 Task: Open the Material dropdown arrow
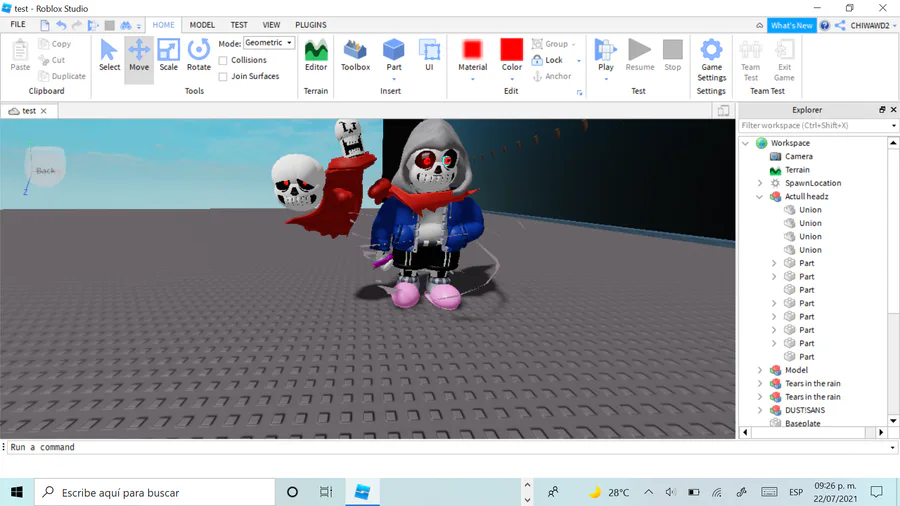(472, 79)
